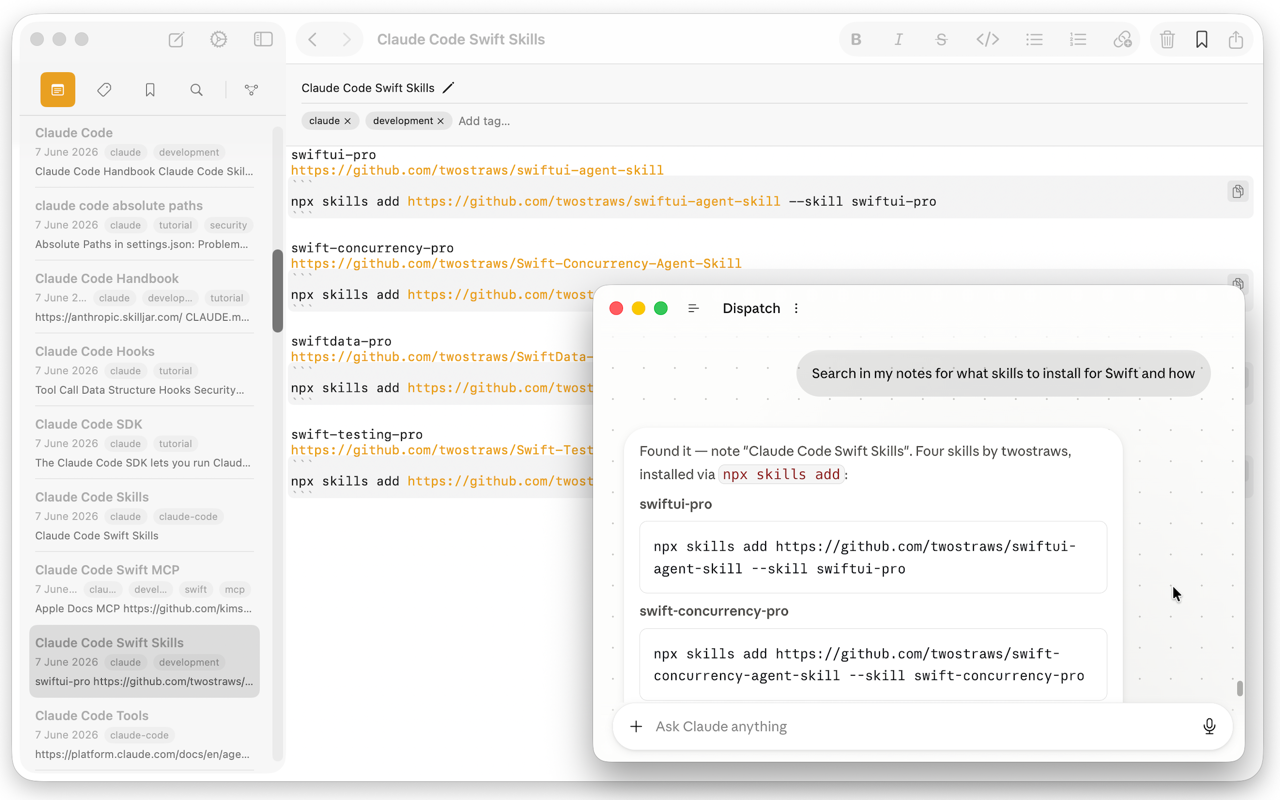Remove the 'development' tag
The height and width of the screenshot is (800, 1280).
[x=440, y=121]
